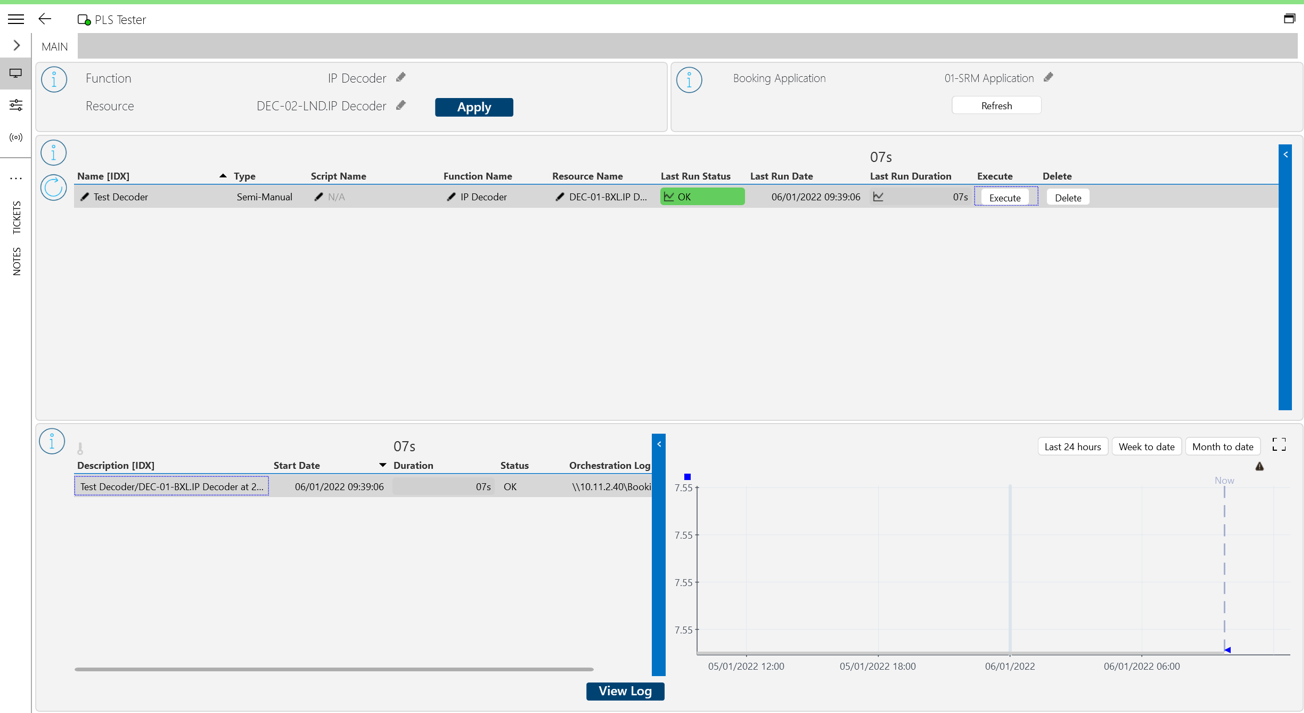This screenshot has width=1304, height=713.
Task: Edit the Resource DEC-02-LND pencil
Action: pos(401,105)
